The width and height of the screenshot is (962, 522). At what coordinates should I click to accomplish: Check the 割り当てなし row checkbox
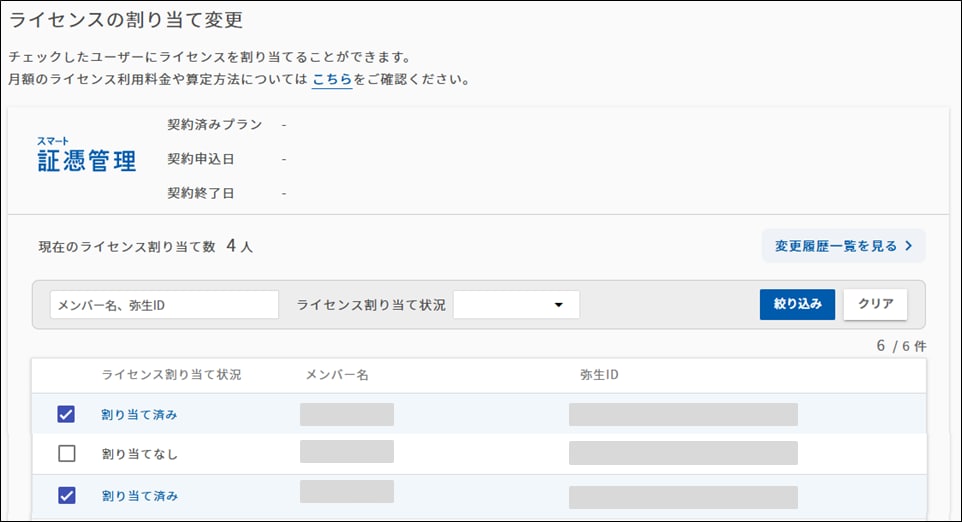67,454
